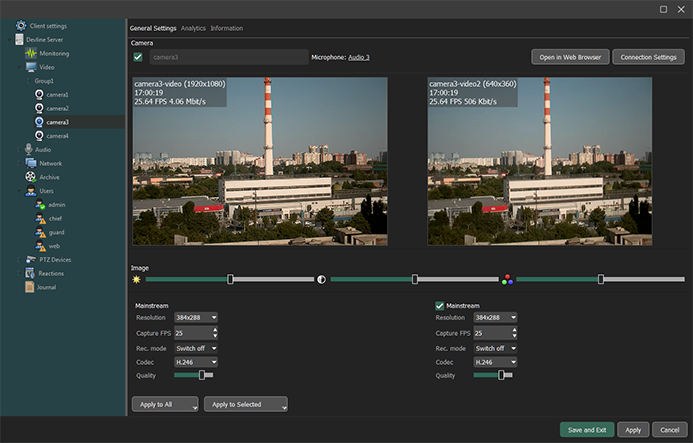Open the Journal book icon
Viewport: 693px width, 443px height.
click(x=30, y=287)
